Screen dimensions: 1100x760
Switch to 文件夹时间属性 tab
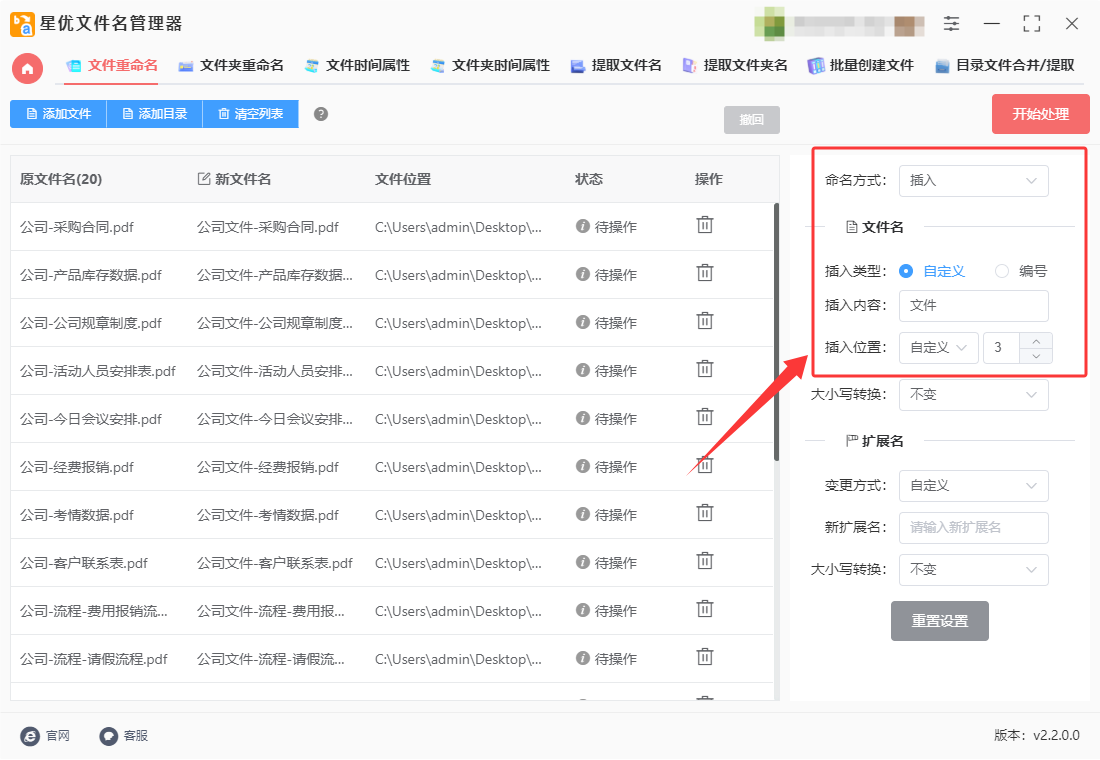pos(490,66)
